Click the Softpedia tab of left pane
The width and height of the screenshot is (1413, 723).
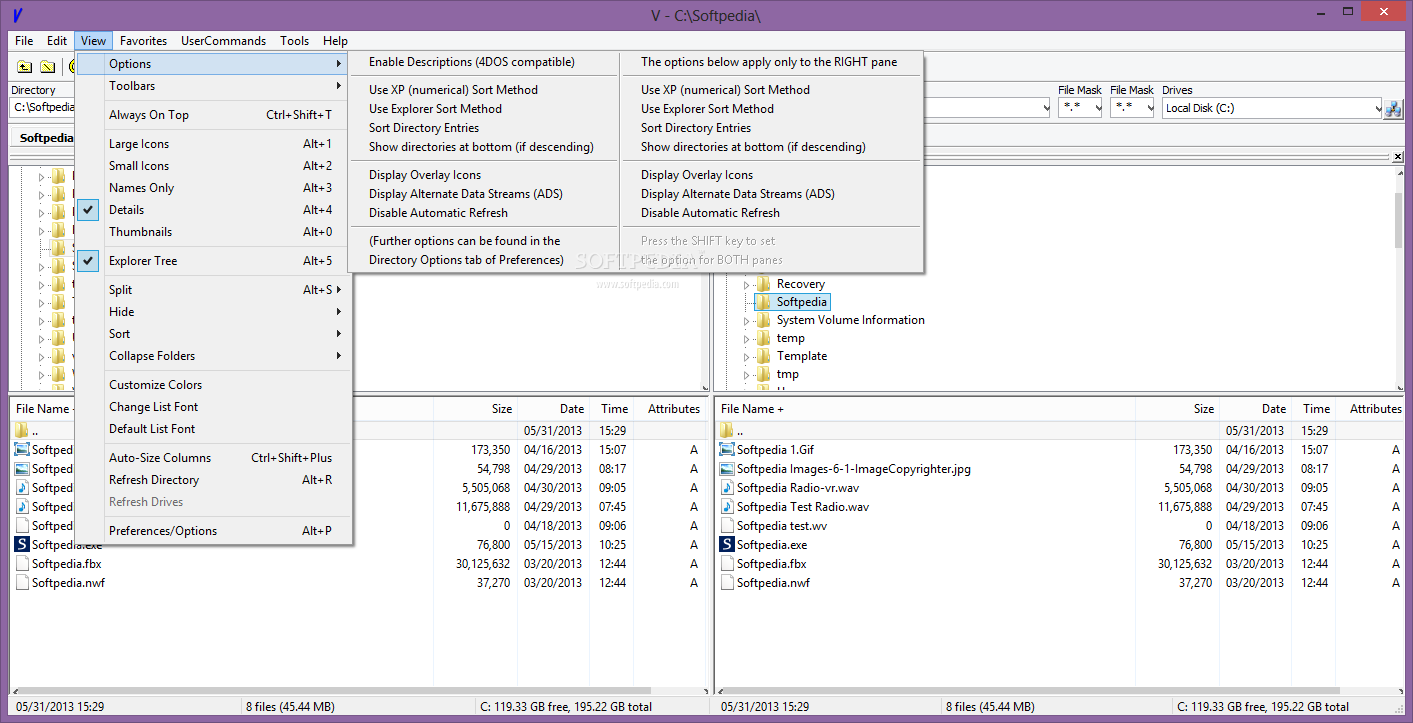click(44, 138)
